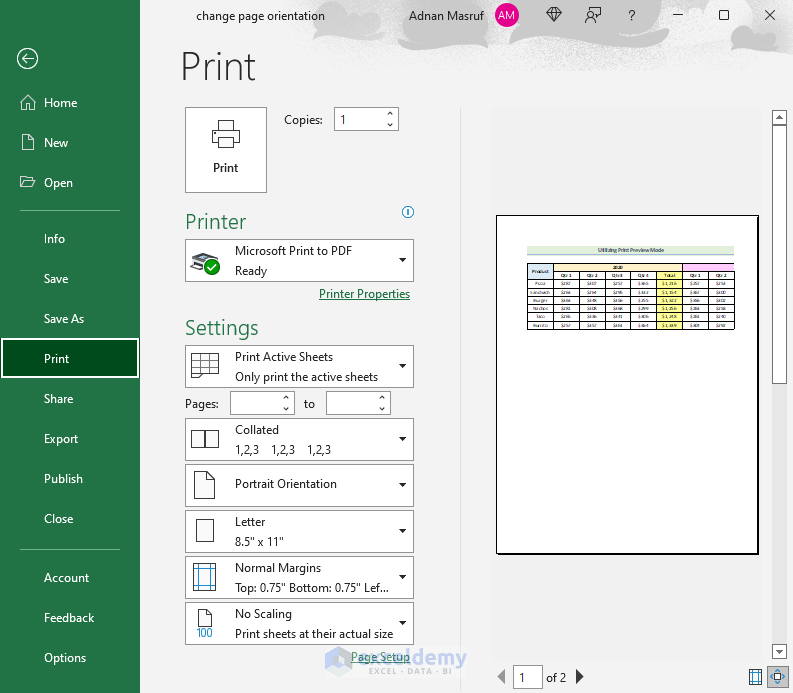The image size is (793, 693).
Task: Click the New document icon in sidebar
Action: [28, 143]
